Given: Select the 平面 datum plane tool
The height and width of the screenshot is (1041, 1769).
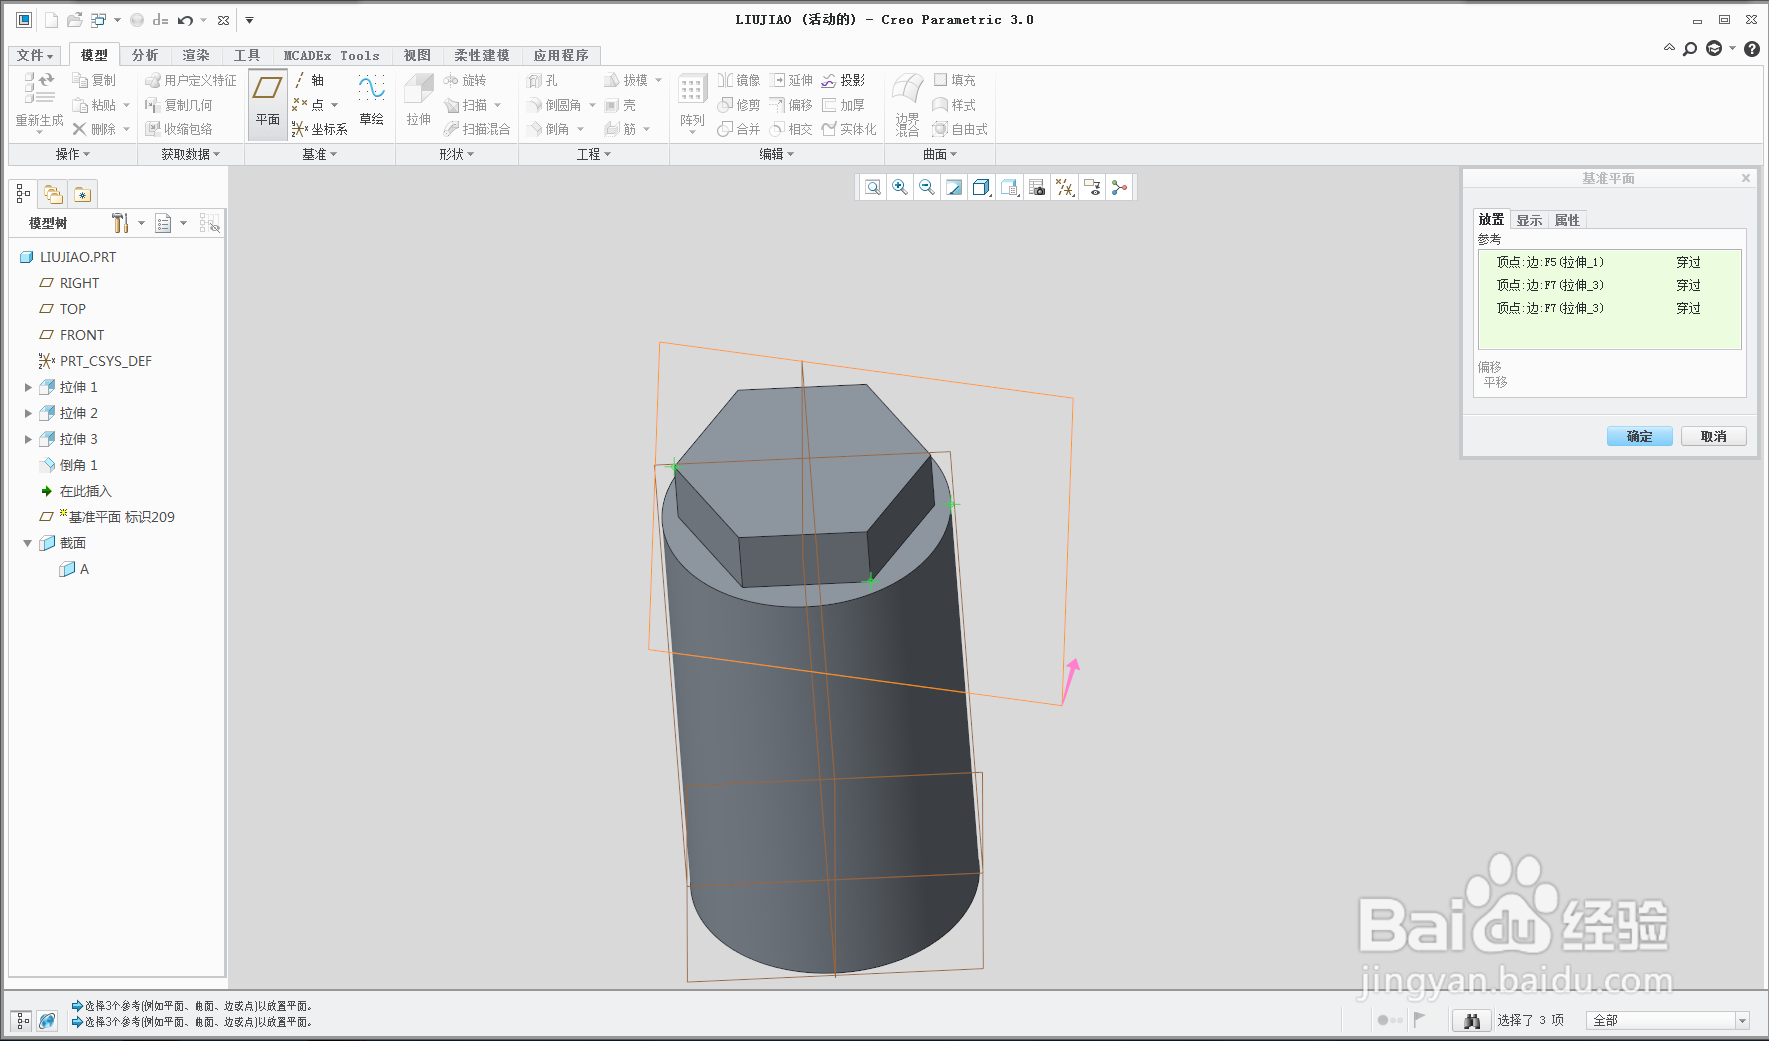Looking at the screenshot, I should (x=267, y=104).
